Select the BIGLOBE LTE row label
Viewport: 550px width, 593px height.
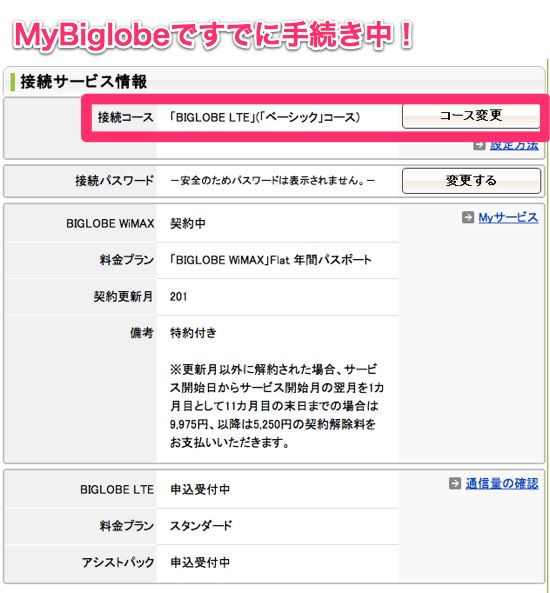(x=117, y=489)
